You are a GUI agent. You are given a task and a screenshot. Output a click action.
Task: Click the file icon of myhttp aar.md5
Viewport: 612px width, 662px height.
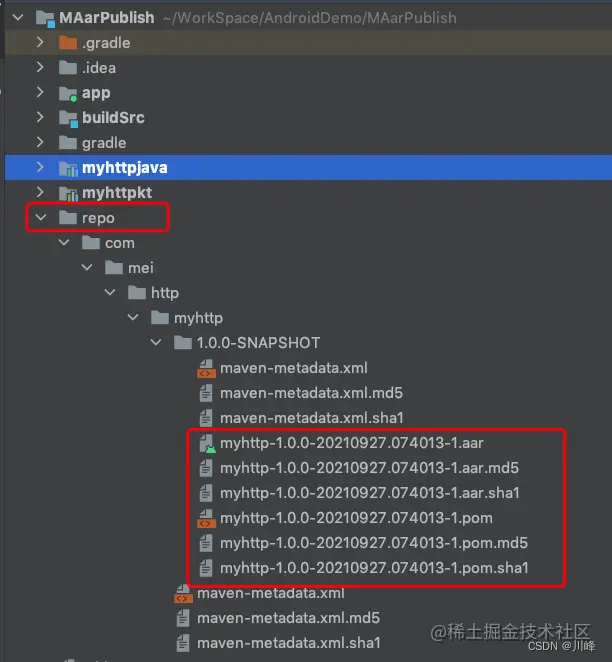[x=206, y=468]
